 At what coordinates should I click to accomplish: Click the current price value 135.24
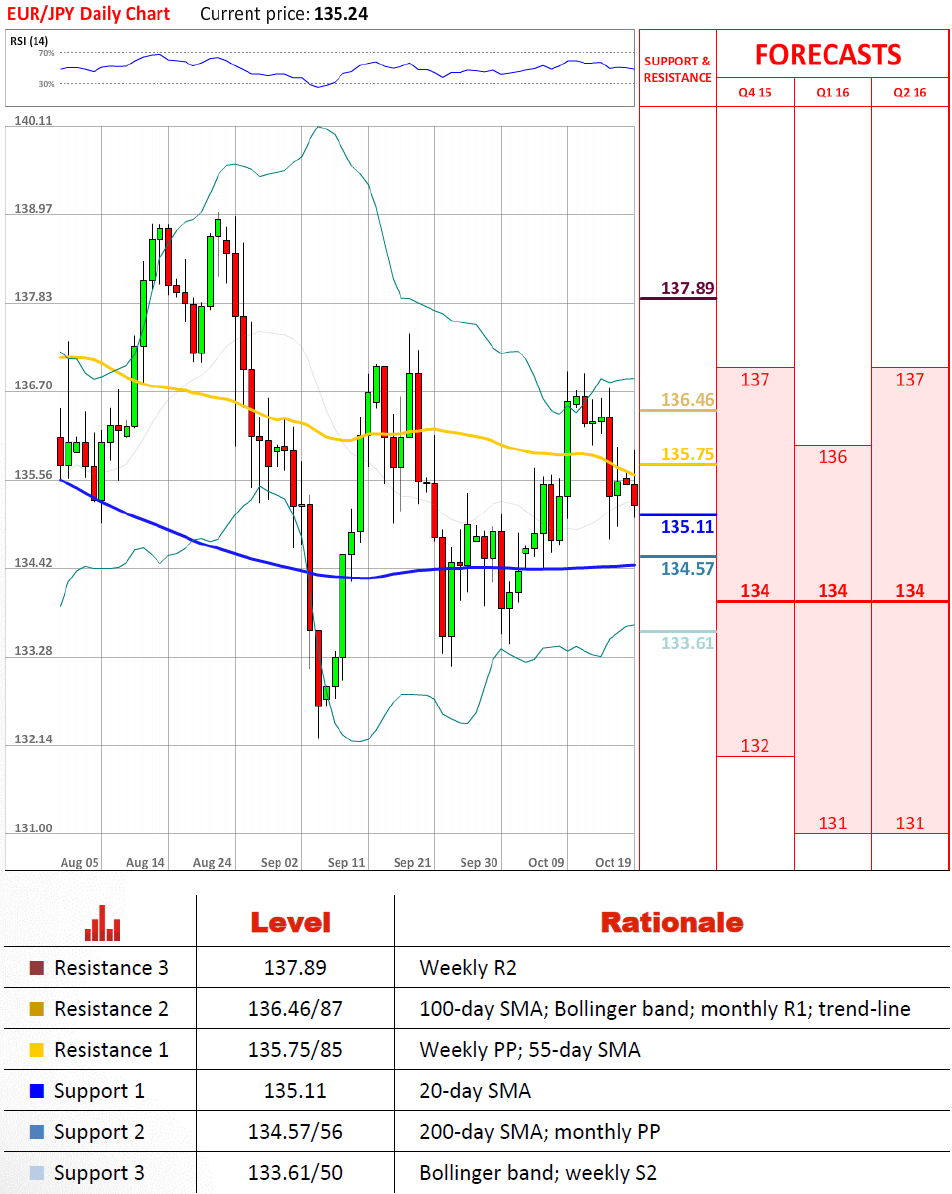(340, 14)
